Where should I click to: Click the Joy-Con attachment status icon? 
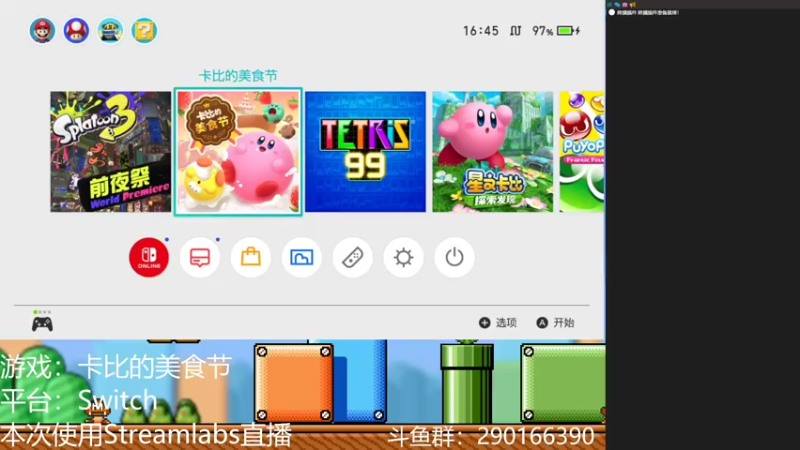point(515,31)
